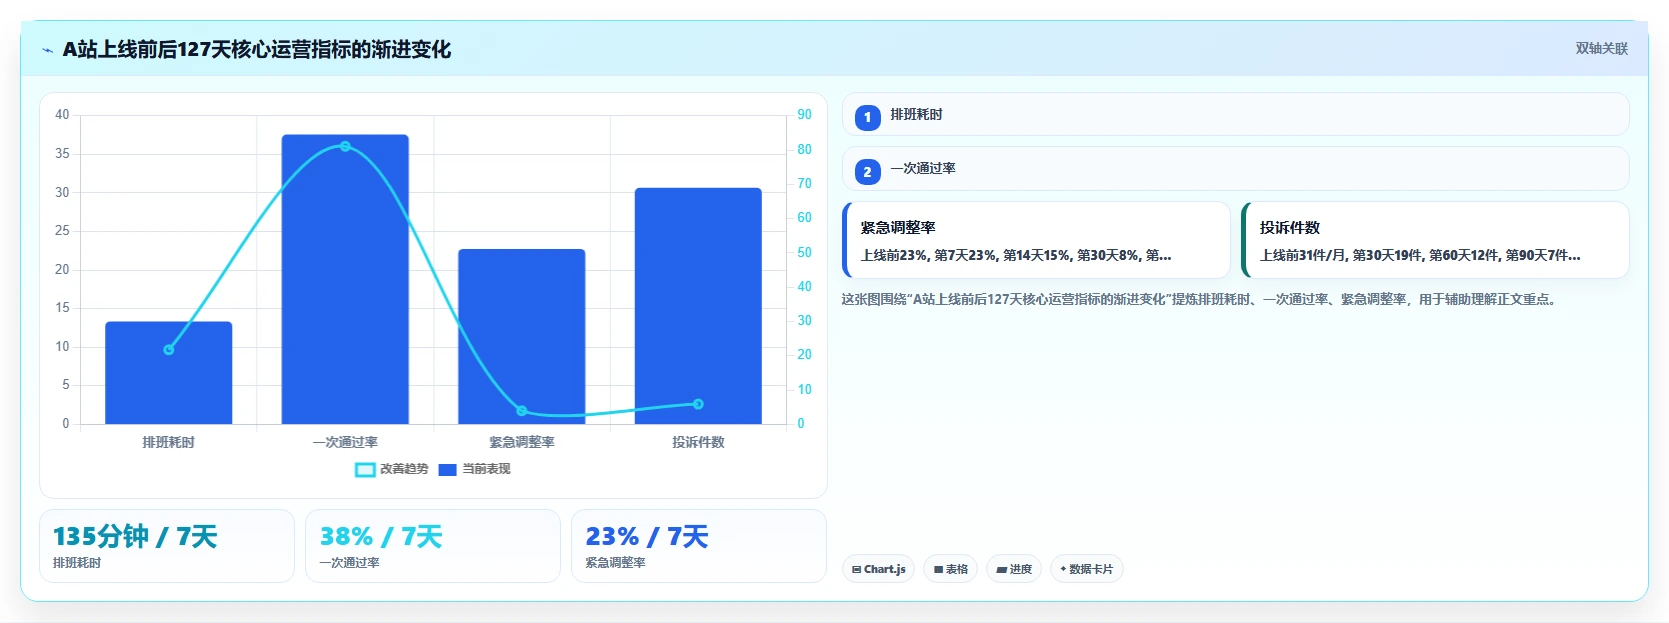Click the description text starting 这张图围绕
Image resolution: width=1669 pixels, height=623 pixels.
[x=1199, y=299]
